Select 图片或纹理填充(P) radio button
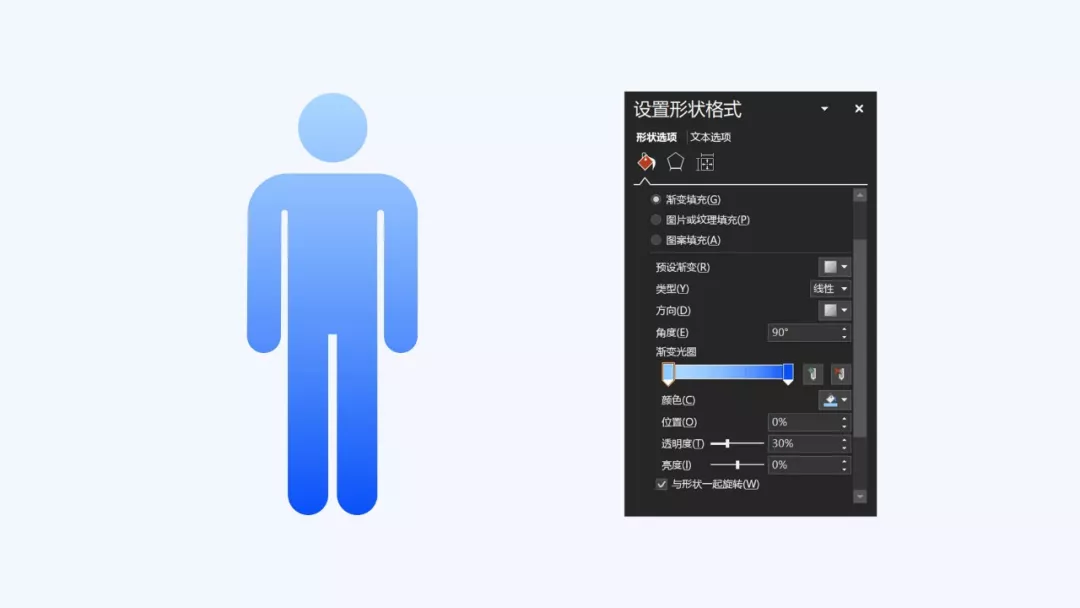Image resolution: width=1080 pixels, height=608 pixels. 656,220
